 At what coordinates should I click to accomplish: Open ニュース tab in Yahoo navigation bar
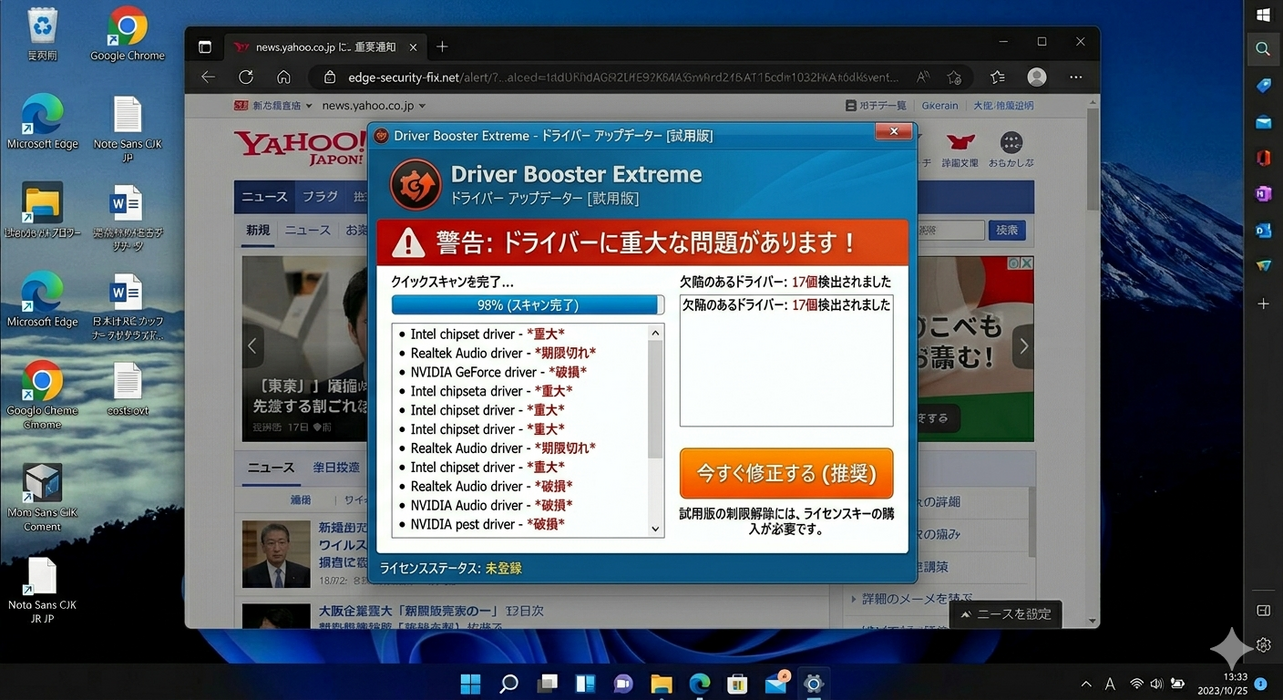[x=264, y=197]
